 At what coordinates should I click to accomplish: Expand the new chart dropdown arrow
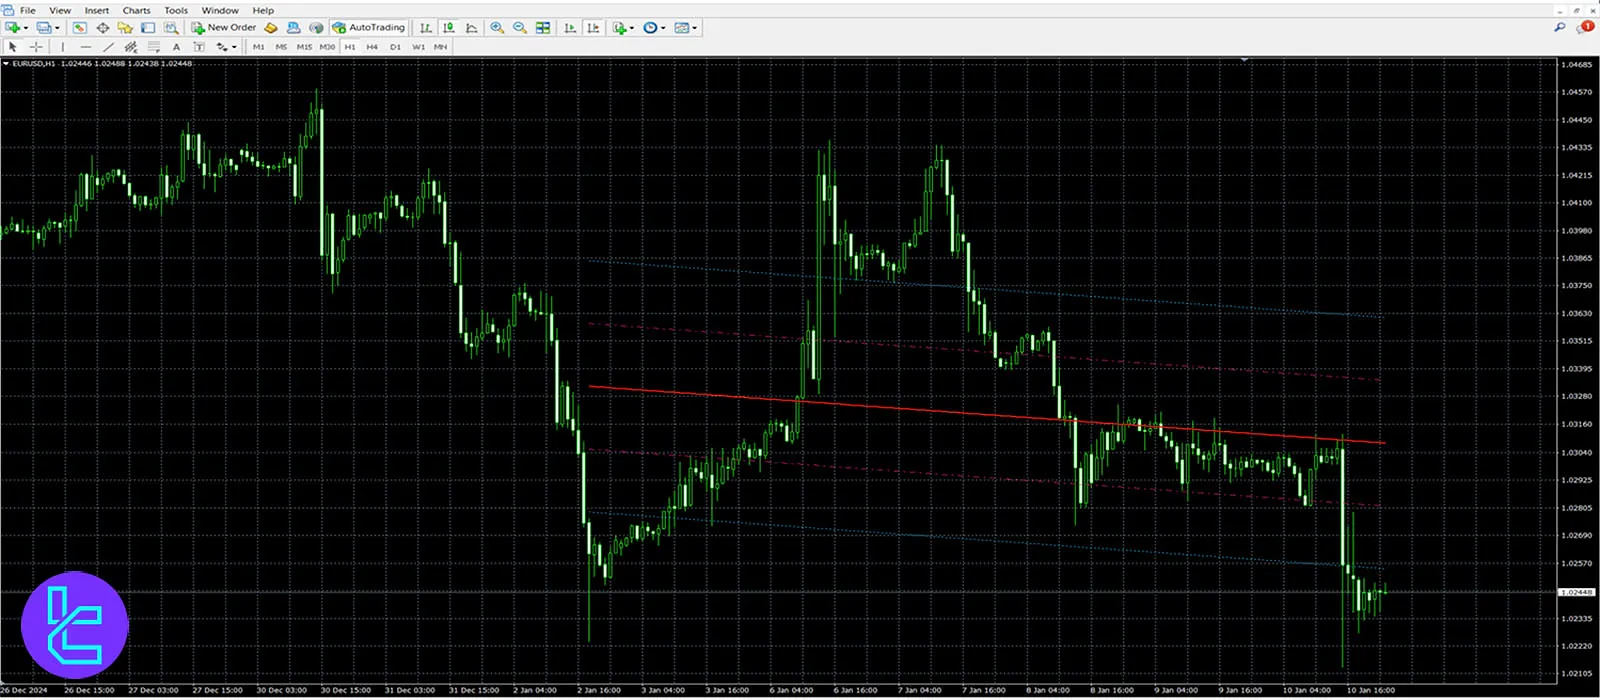coord(25,28)
